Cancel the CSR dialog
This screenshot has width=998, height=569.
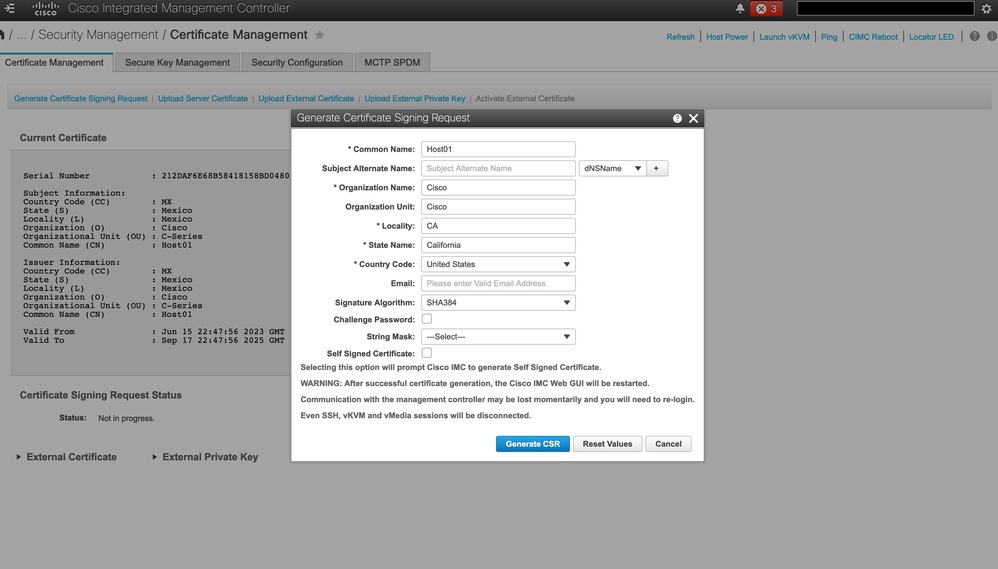[668, 444]
